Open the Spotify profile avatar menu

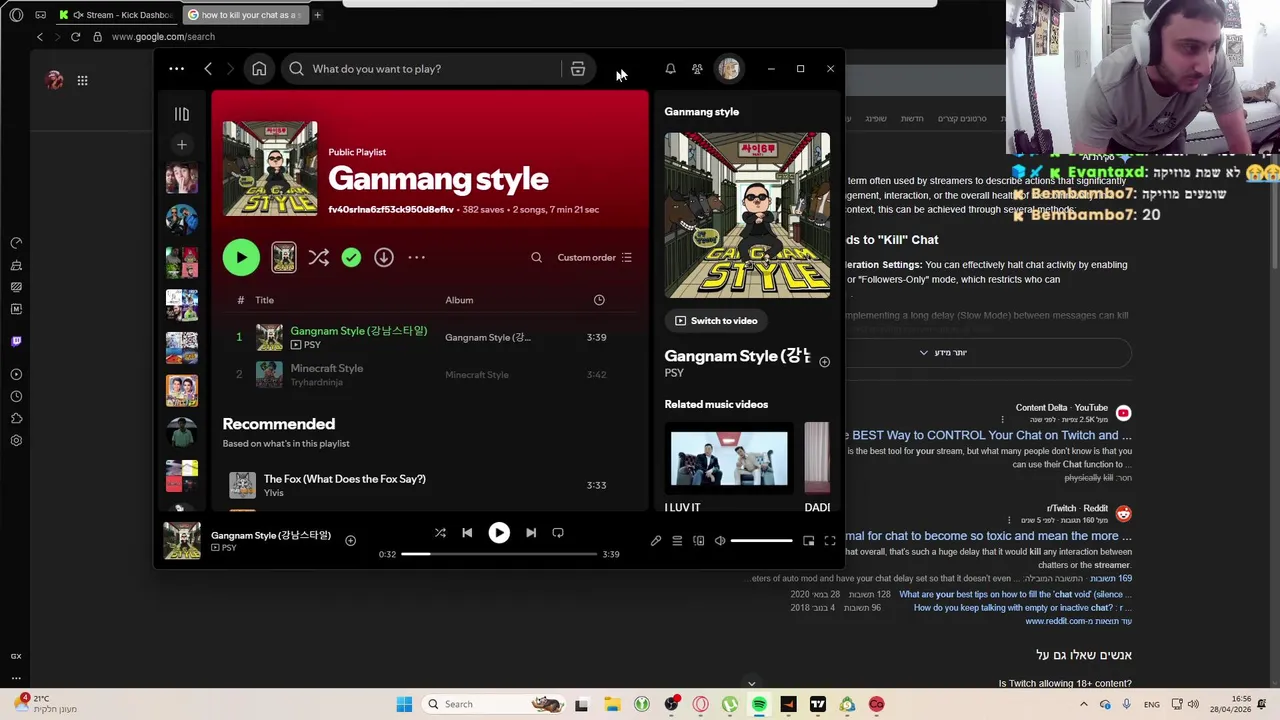pyautogui.click(x=728, y=69)
